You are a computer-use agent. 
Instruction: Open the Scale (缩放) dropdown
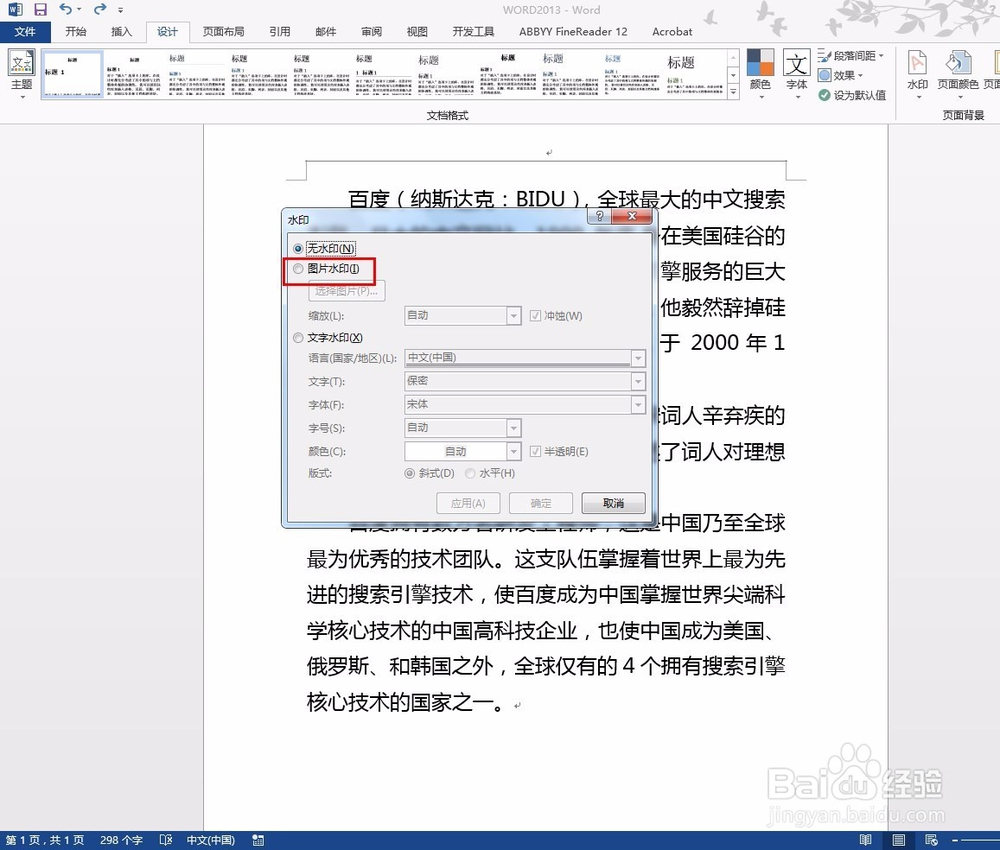(513, 316)
